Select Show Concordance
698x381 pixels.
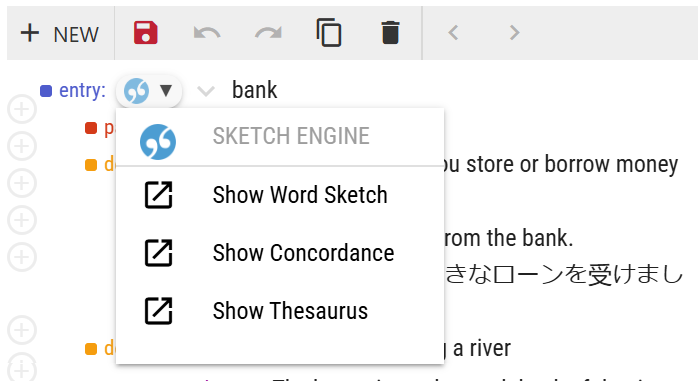(280, 253)
